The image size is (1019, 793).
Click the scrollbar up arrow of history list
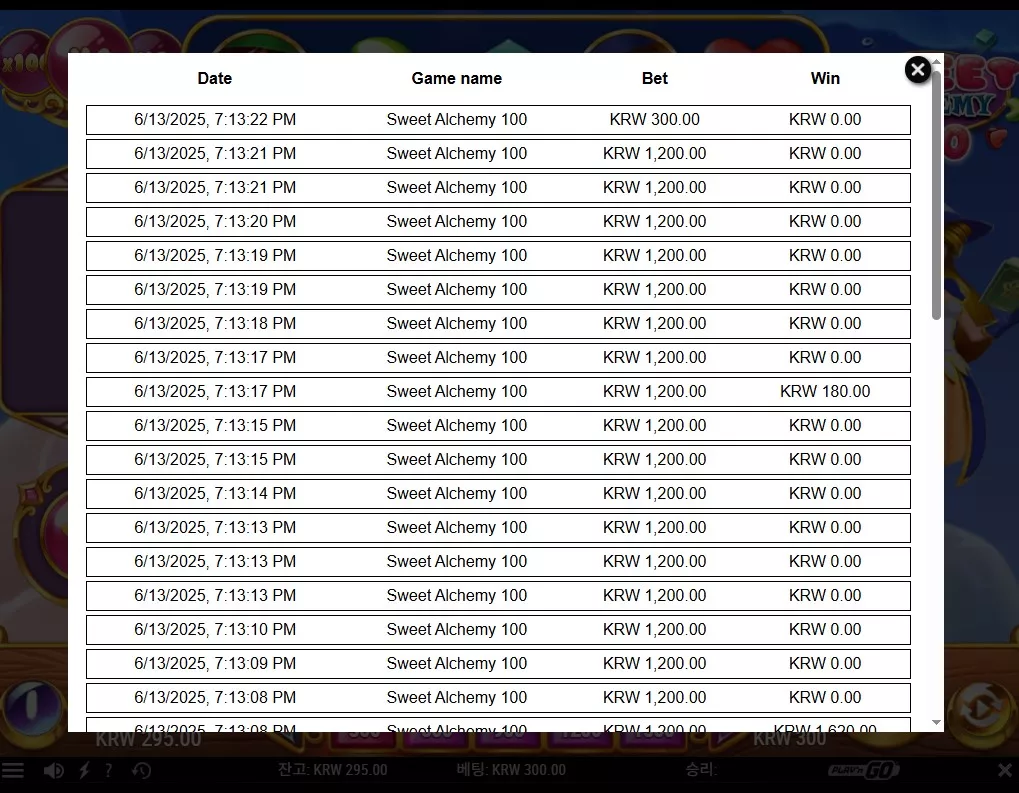pos(936,62)
